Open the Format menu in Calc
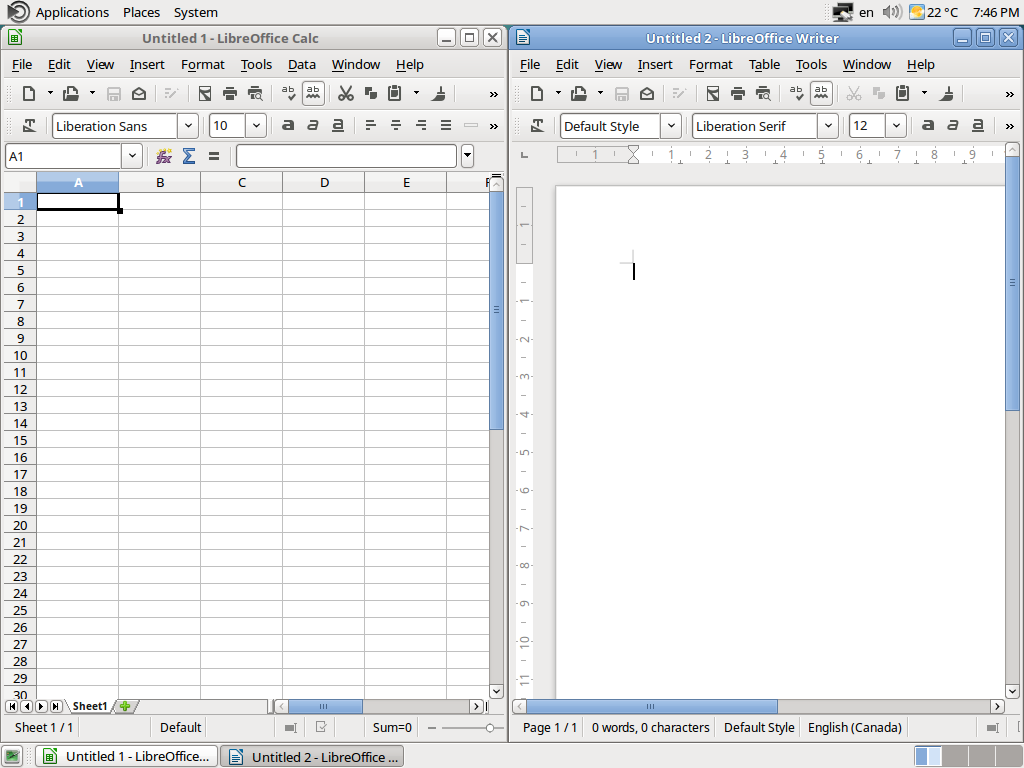The height and width of the screenshot is (768, 1024). (x=202, y=65)
